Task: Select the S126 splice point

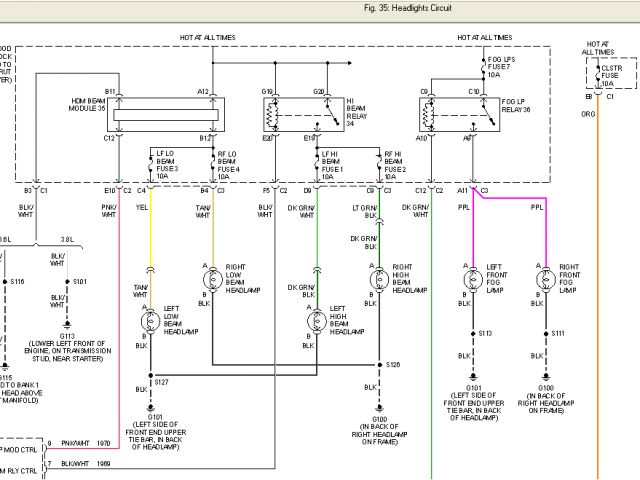Action: [379, 364]
